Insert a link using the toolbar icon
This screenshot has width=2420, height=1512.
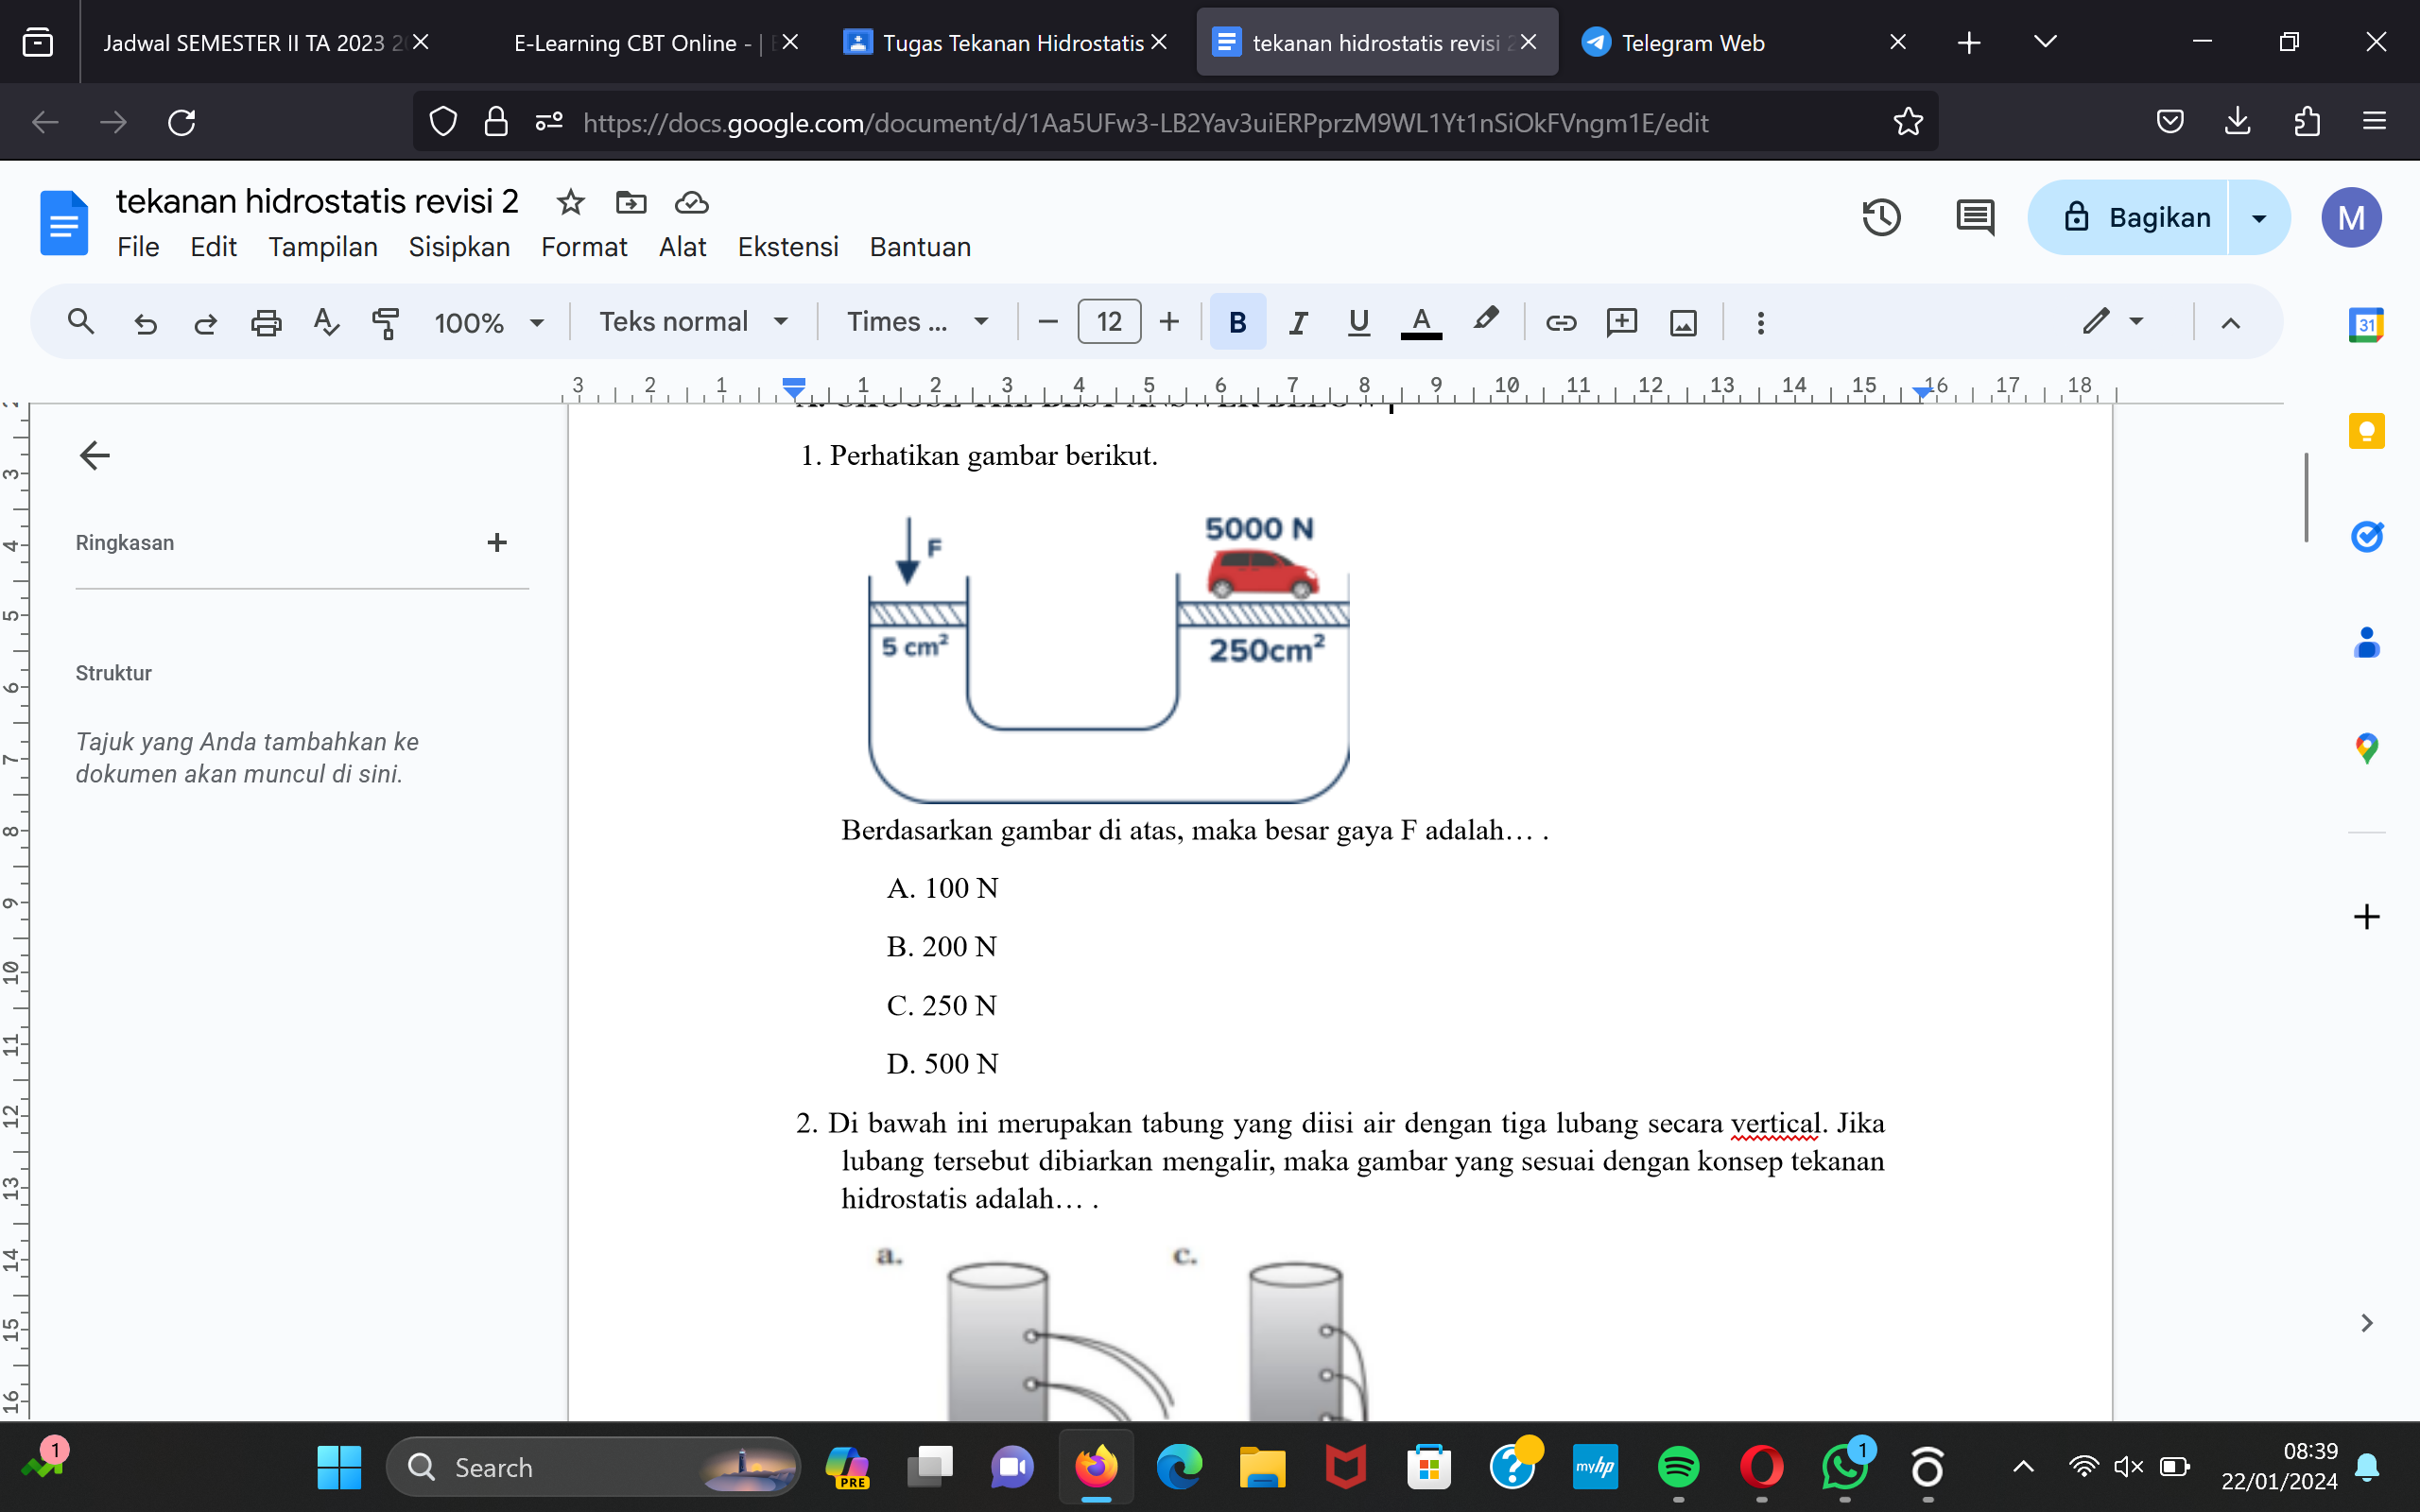click(1561, 322)
